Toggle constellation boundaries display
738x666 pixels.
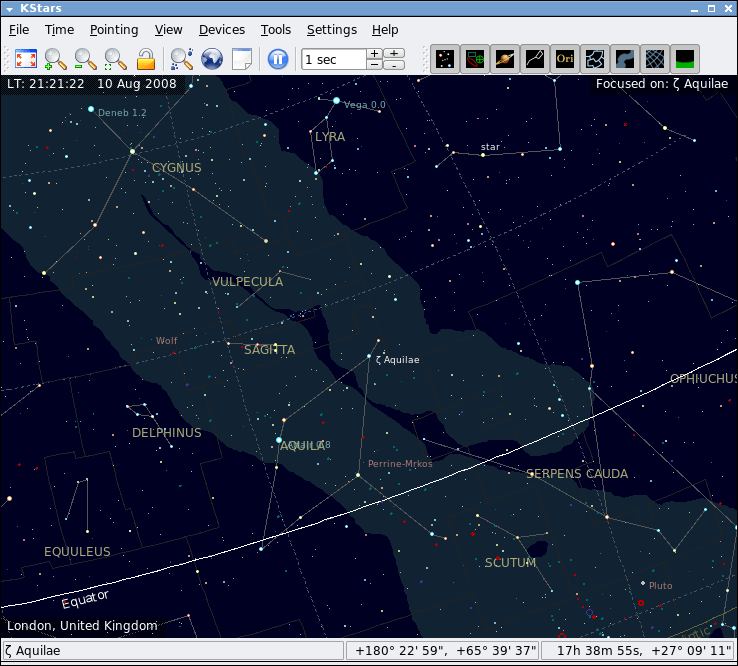[595, 59]
